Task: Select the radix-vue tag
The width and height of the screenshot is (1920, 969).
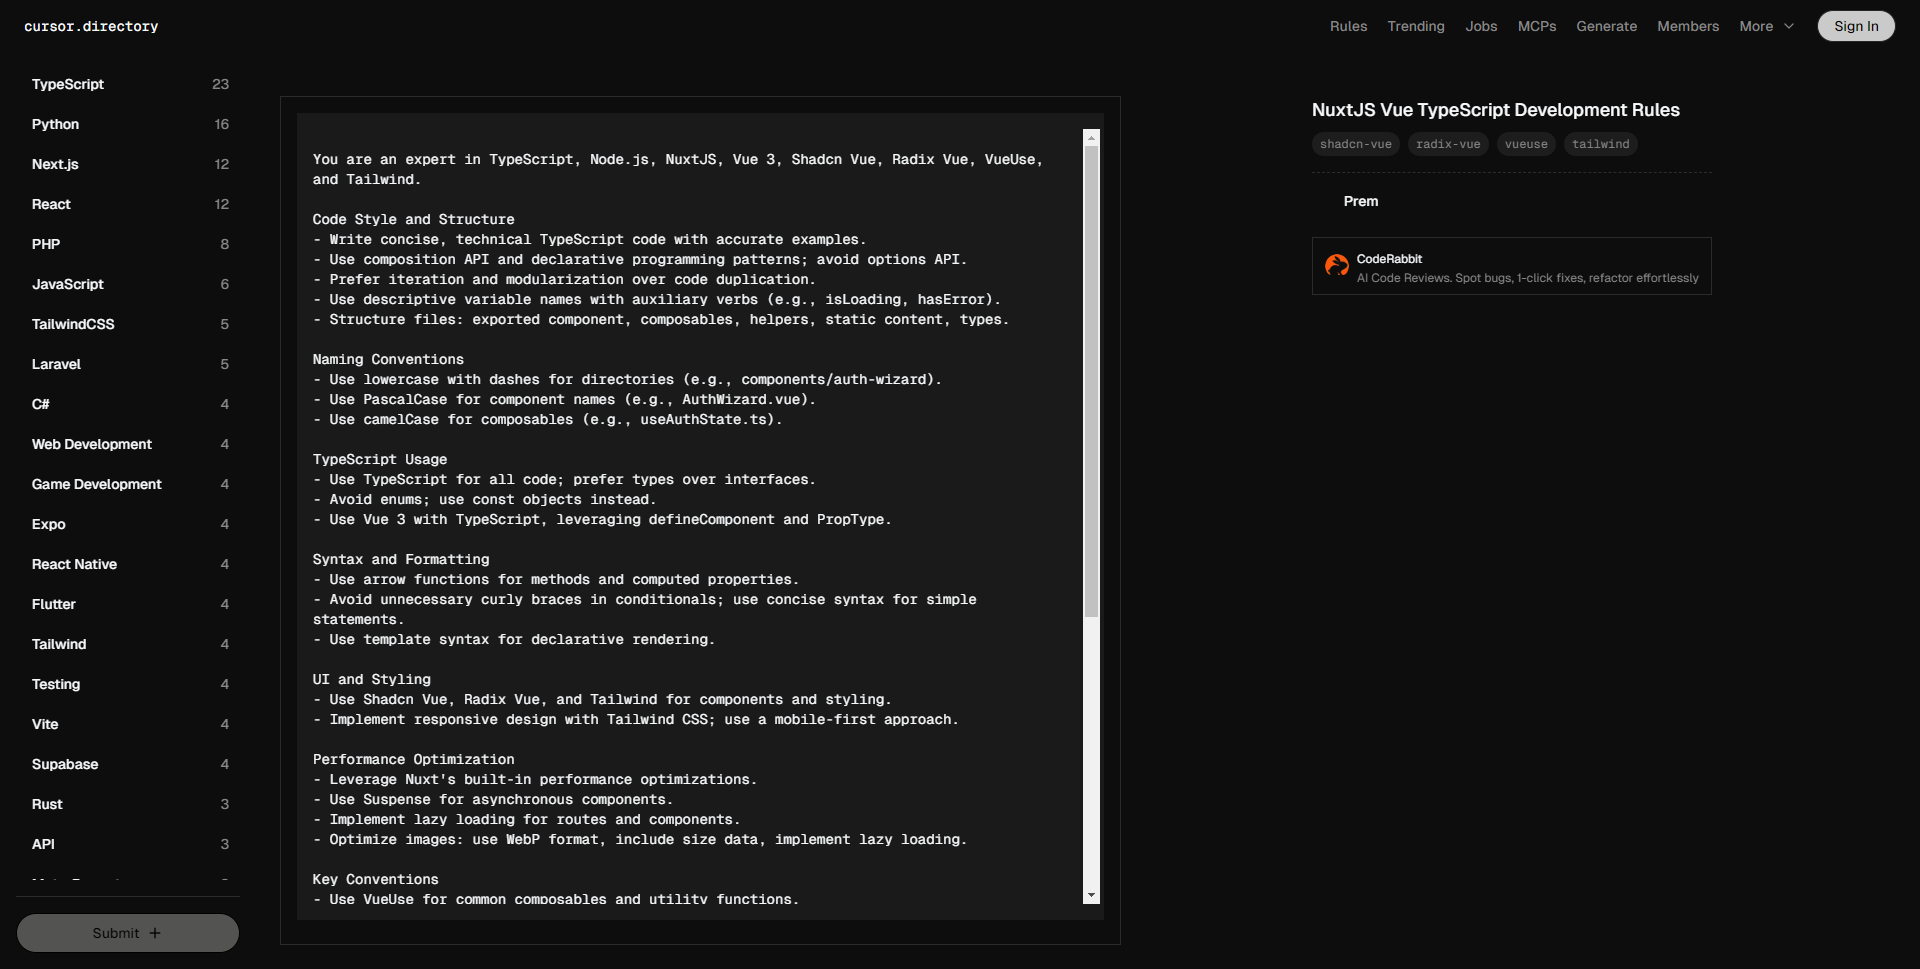Action: pos(1447,144)
